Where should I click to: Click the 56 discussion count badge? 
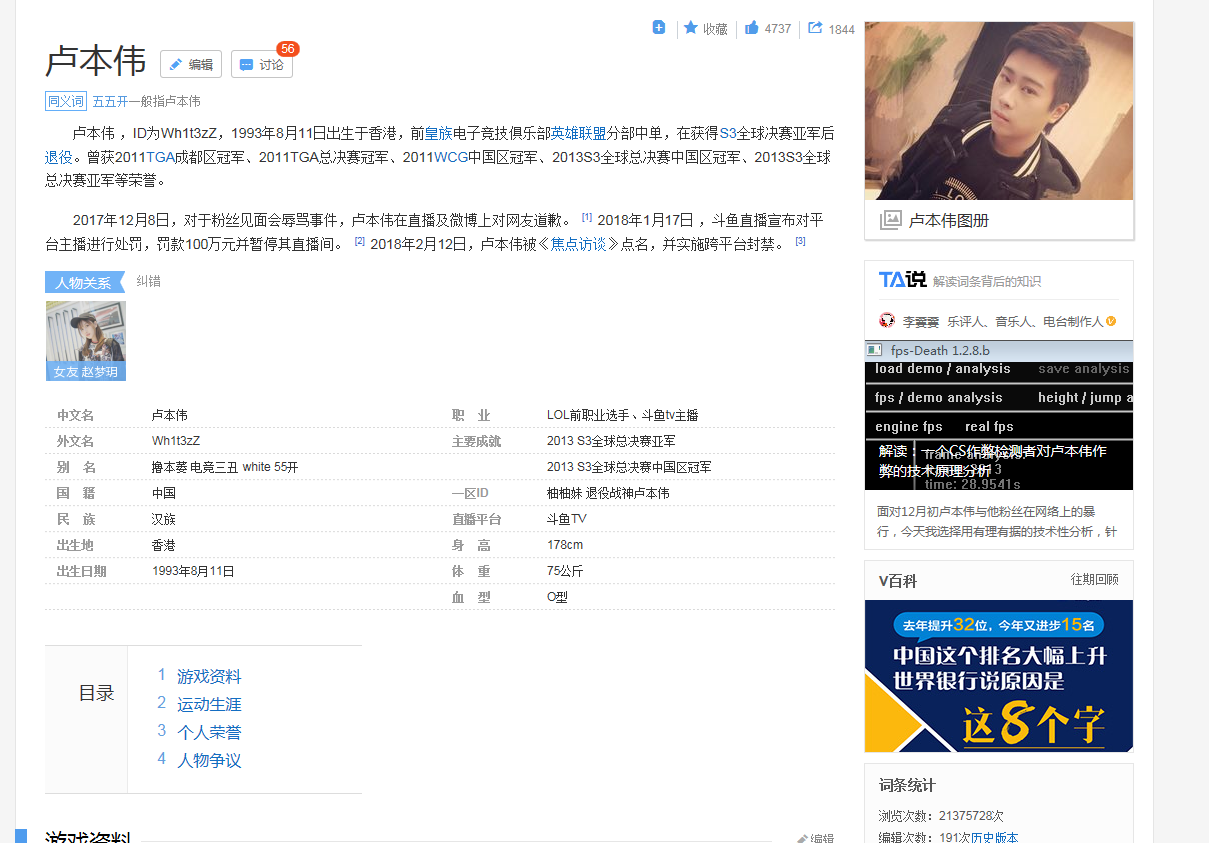coord(288,49)
